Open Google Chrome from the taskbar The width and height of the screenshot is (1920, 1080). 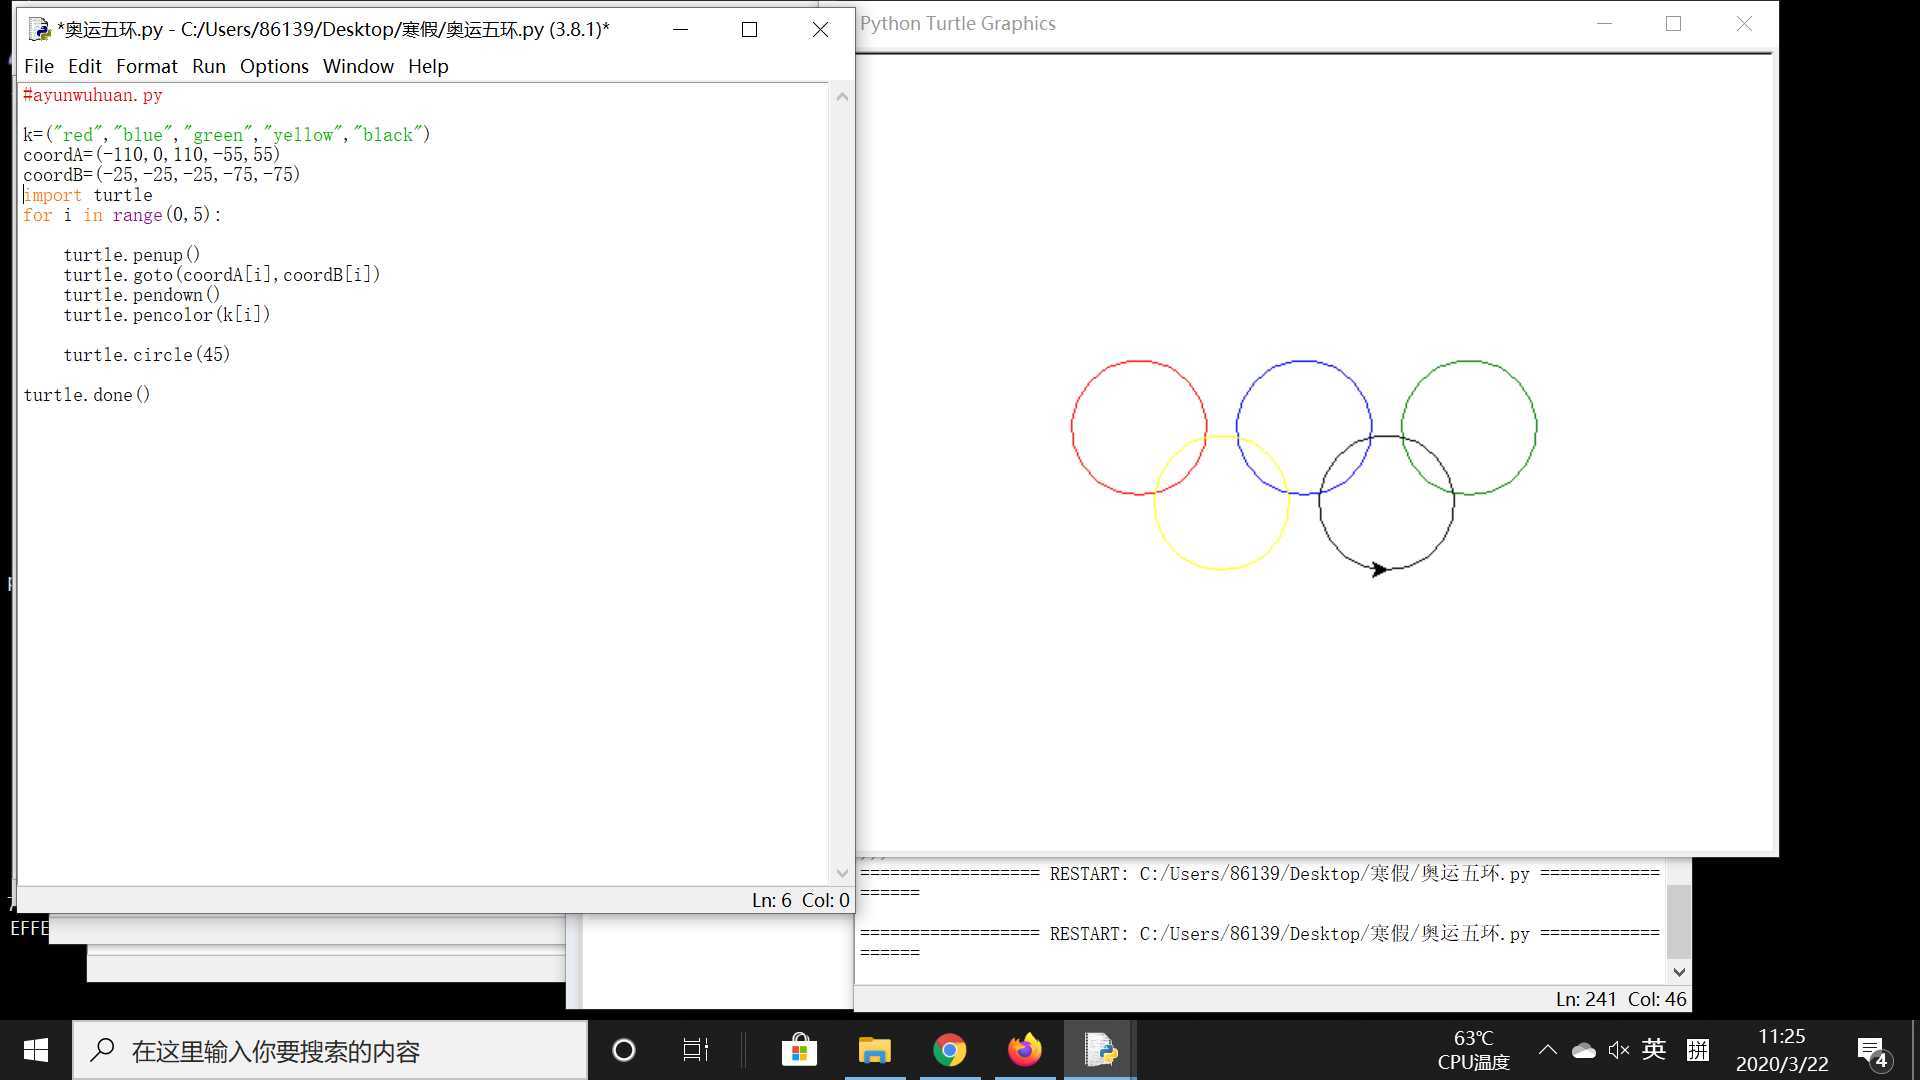pos(950,1050)
